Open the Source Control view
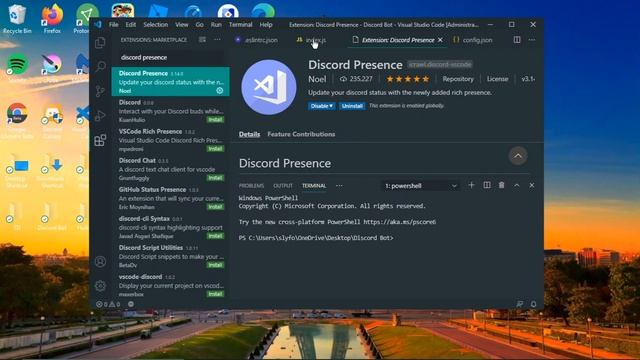This screenshot has height=360, width=640. coord(100,91)
